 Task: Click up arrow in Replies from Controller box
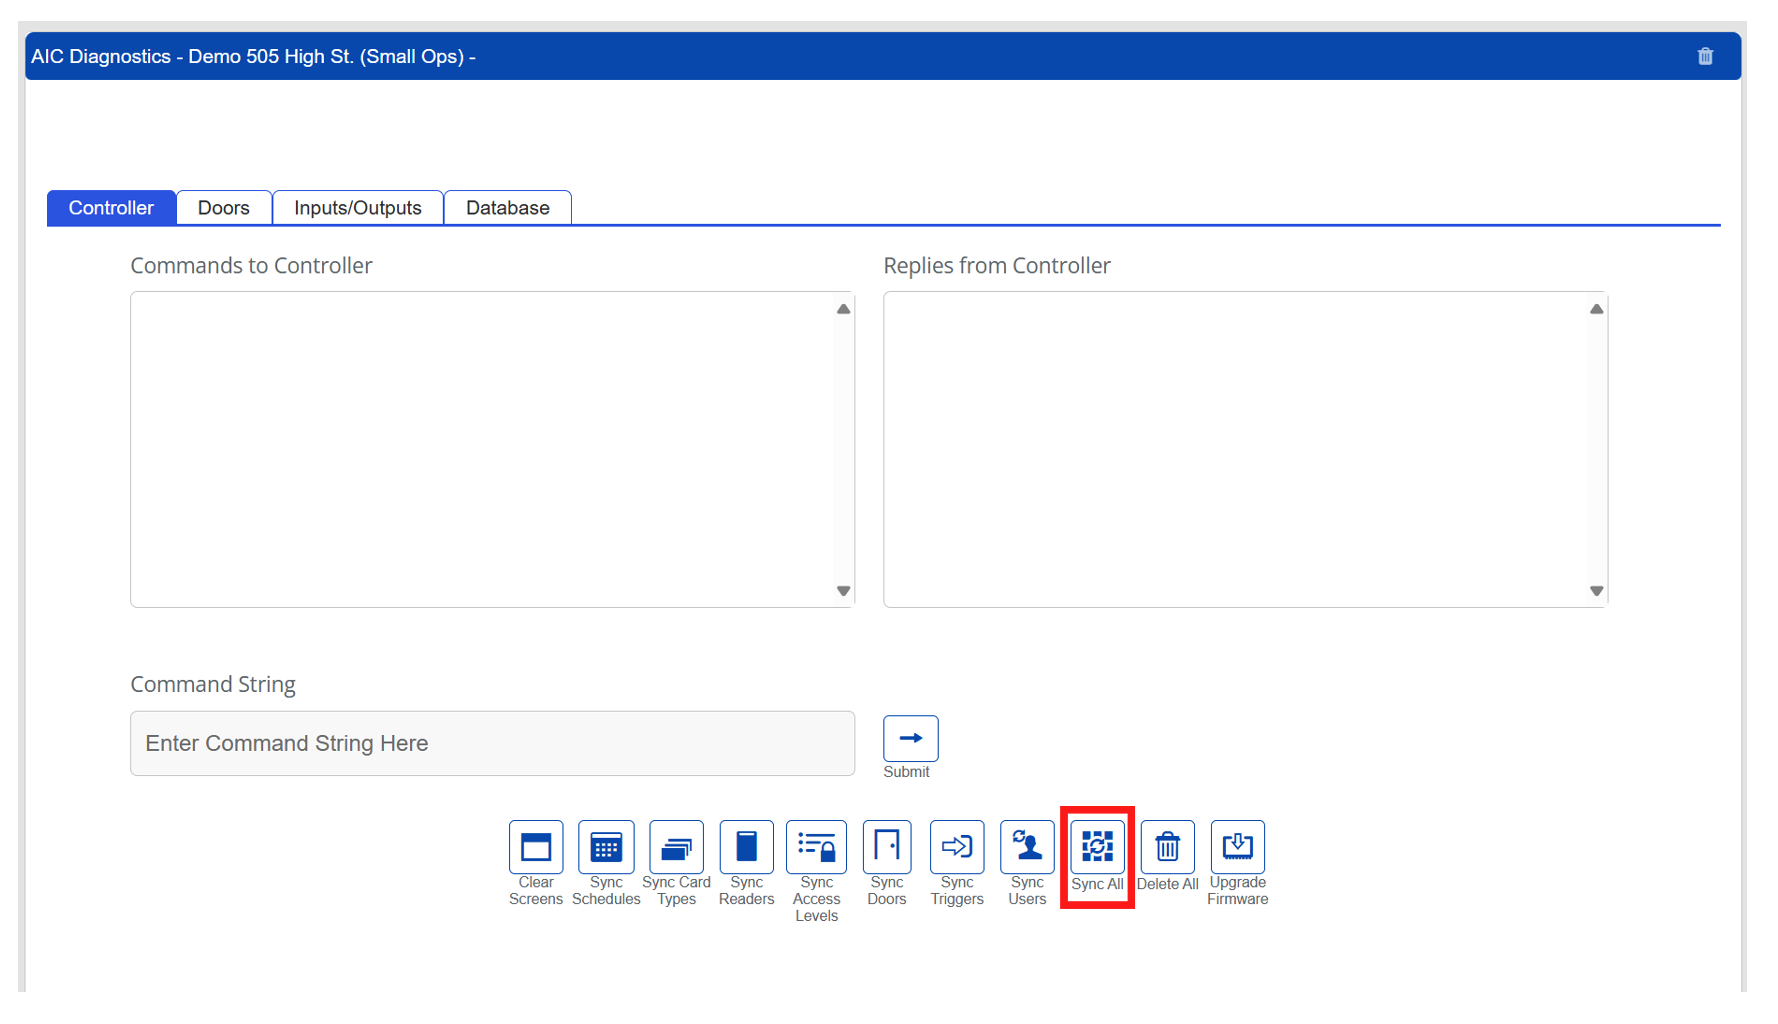point(1596,310)
